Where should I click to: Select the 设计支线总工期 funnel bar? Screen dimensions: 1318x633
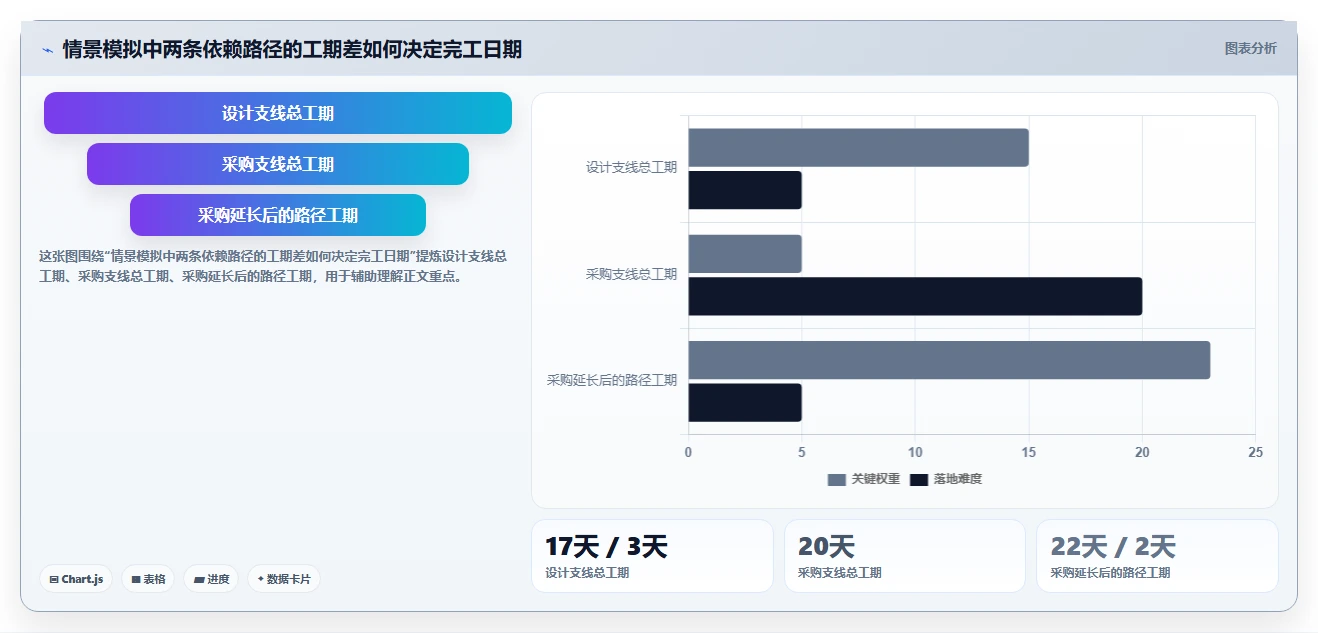point(278,113)
